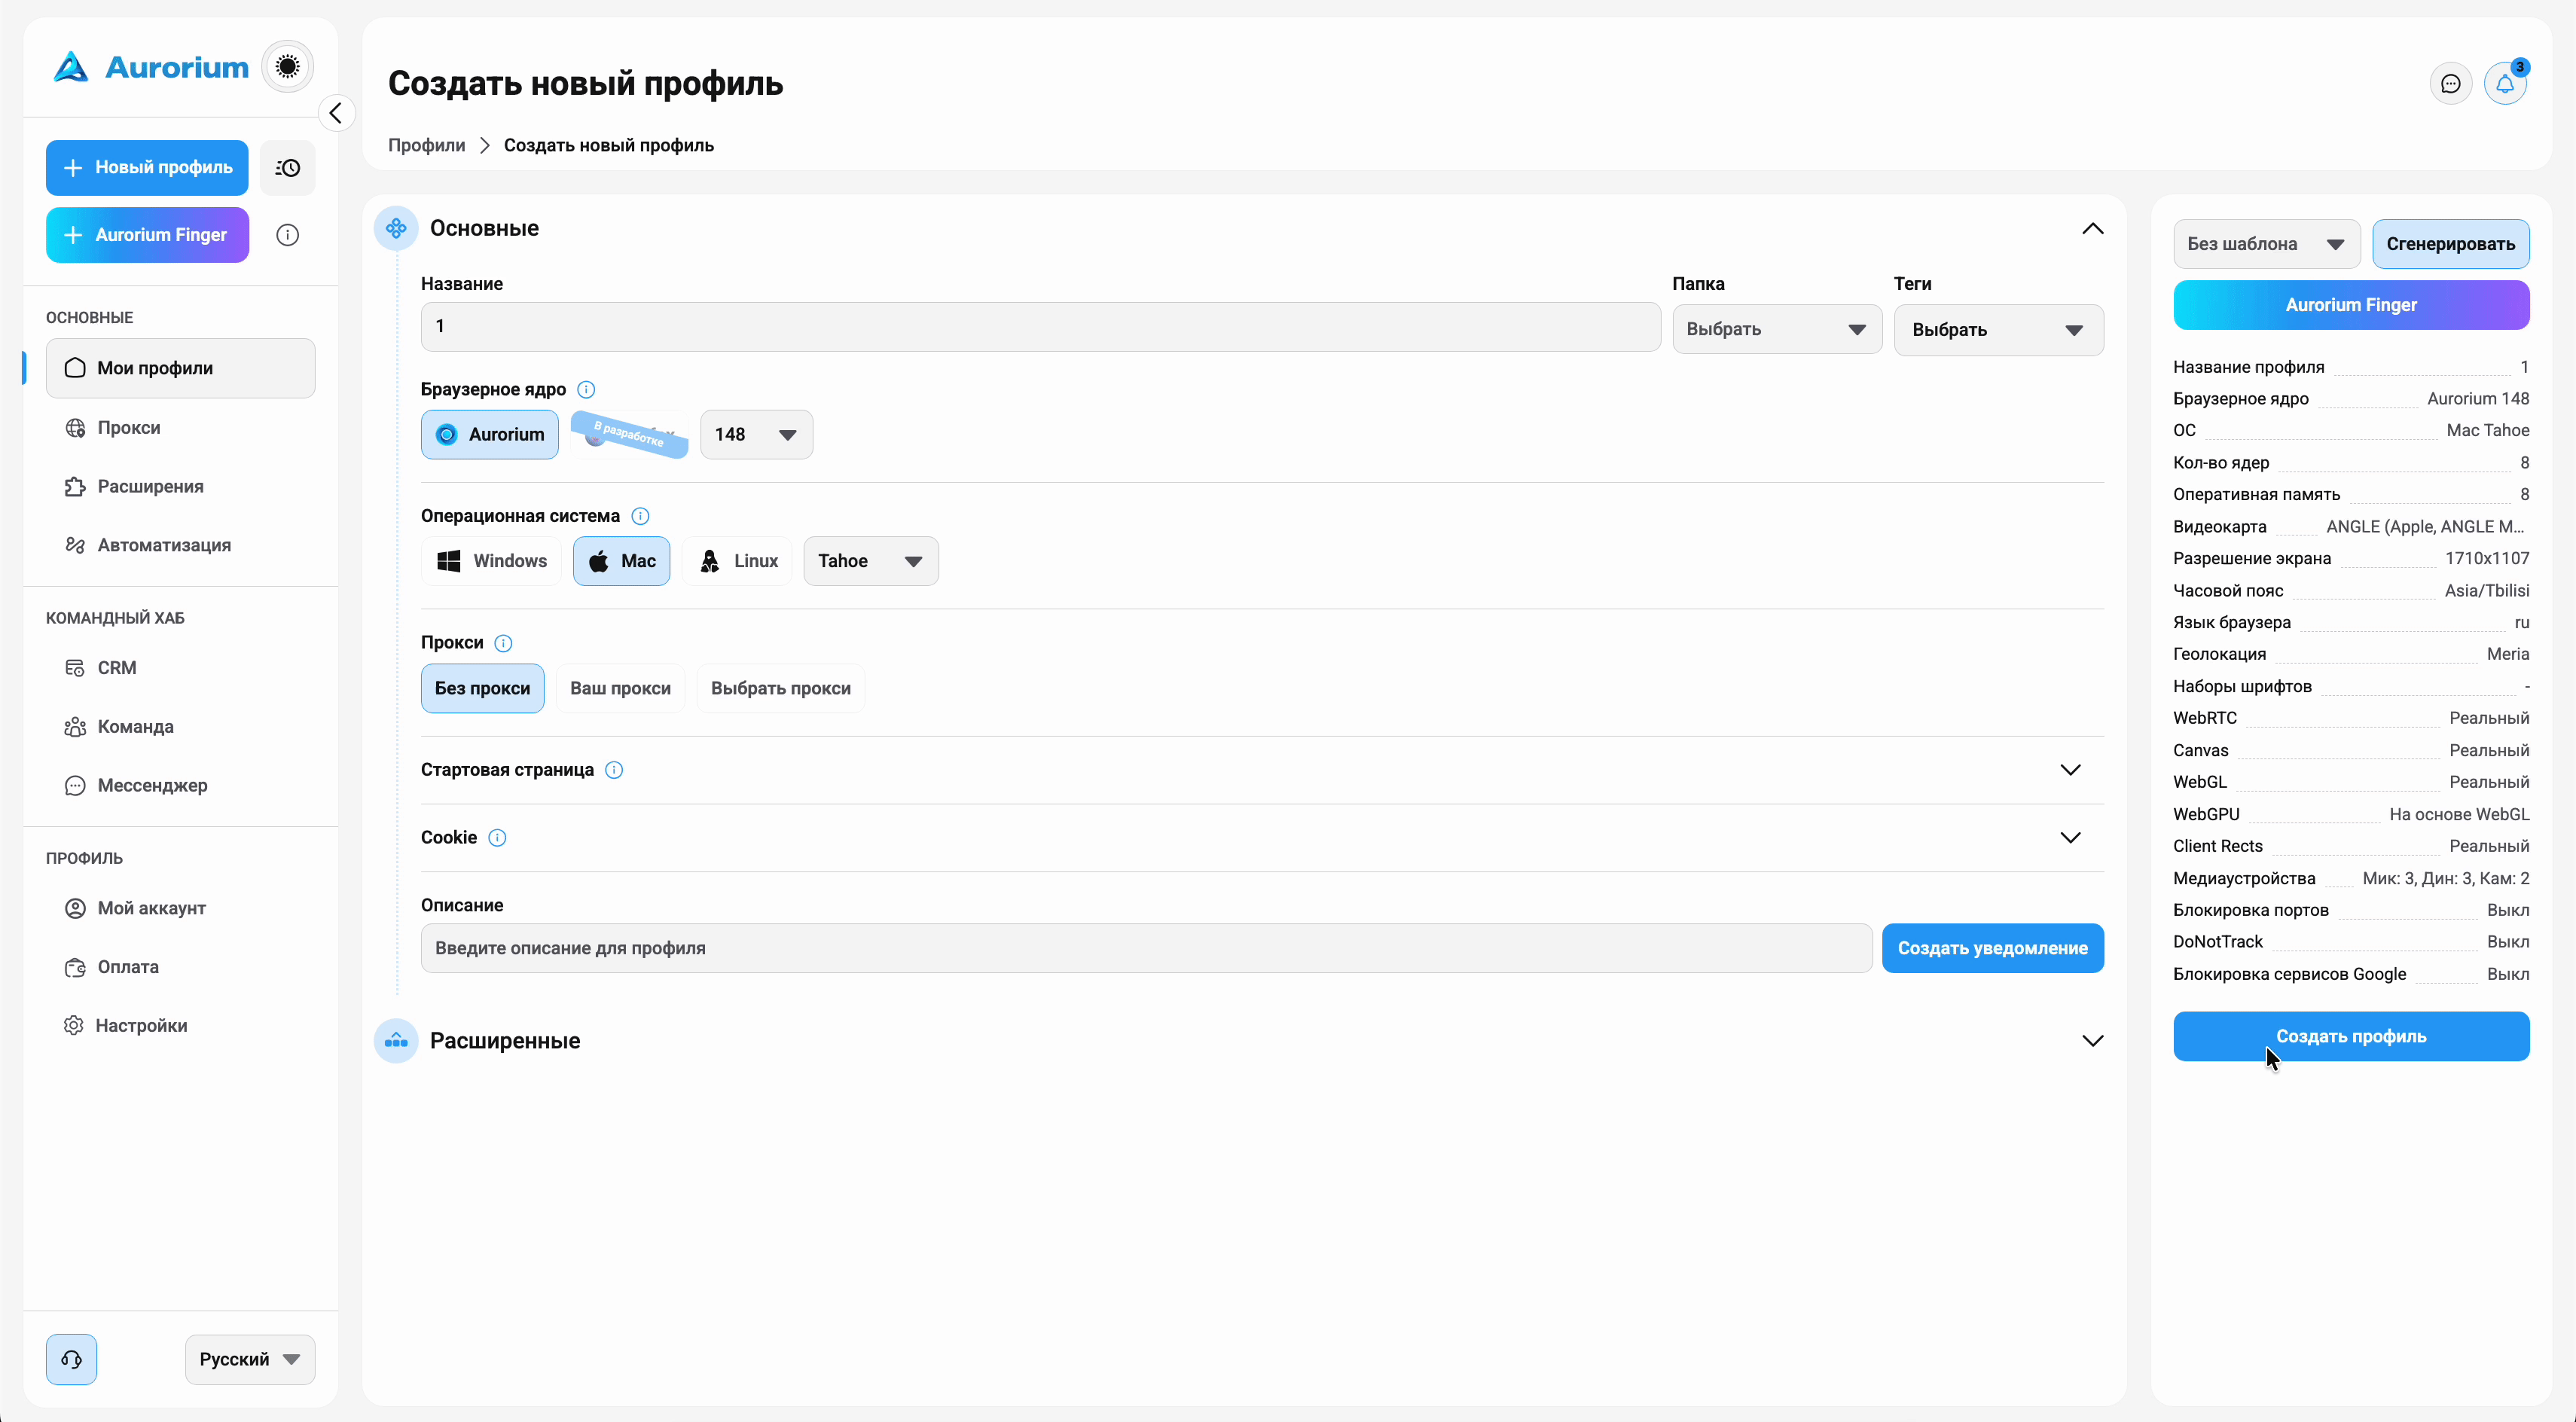The width and height of the screenshot is (2576, 1422).
Task: Click the 1710x1107 screen resolution value
Action: 2486,559
